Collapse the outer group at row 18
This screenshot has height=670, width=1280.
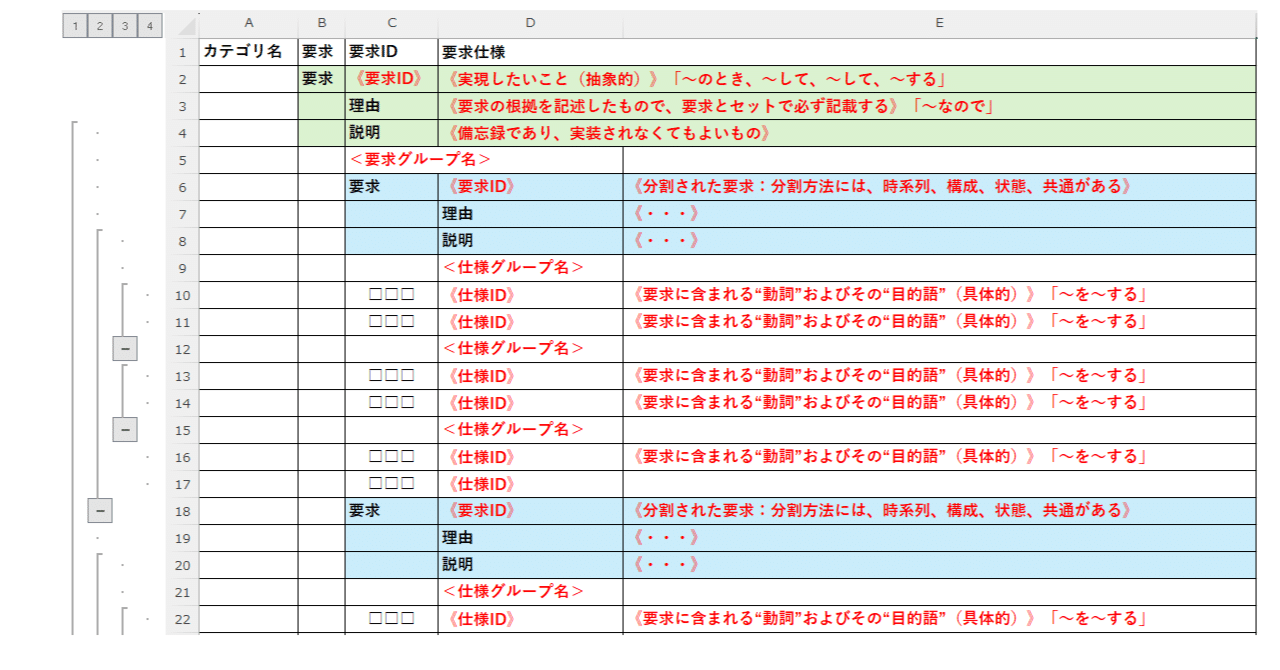(100, 510)
